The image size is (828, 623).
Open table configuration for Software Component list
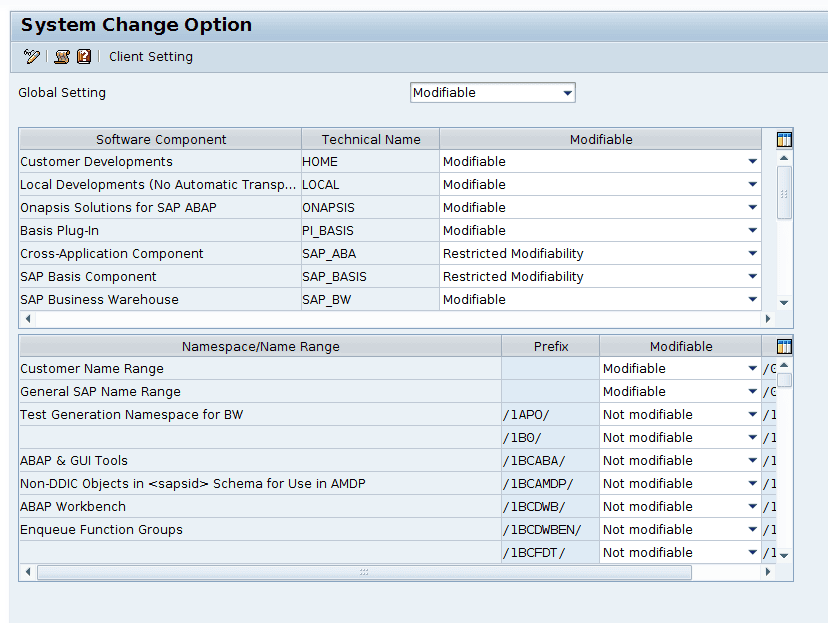[784, 138]
